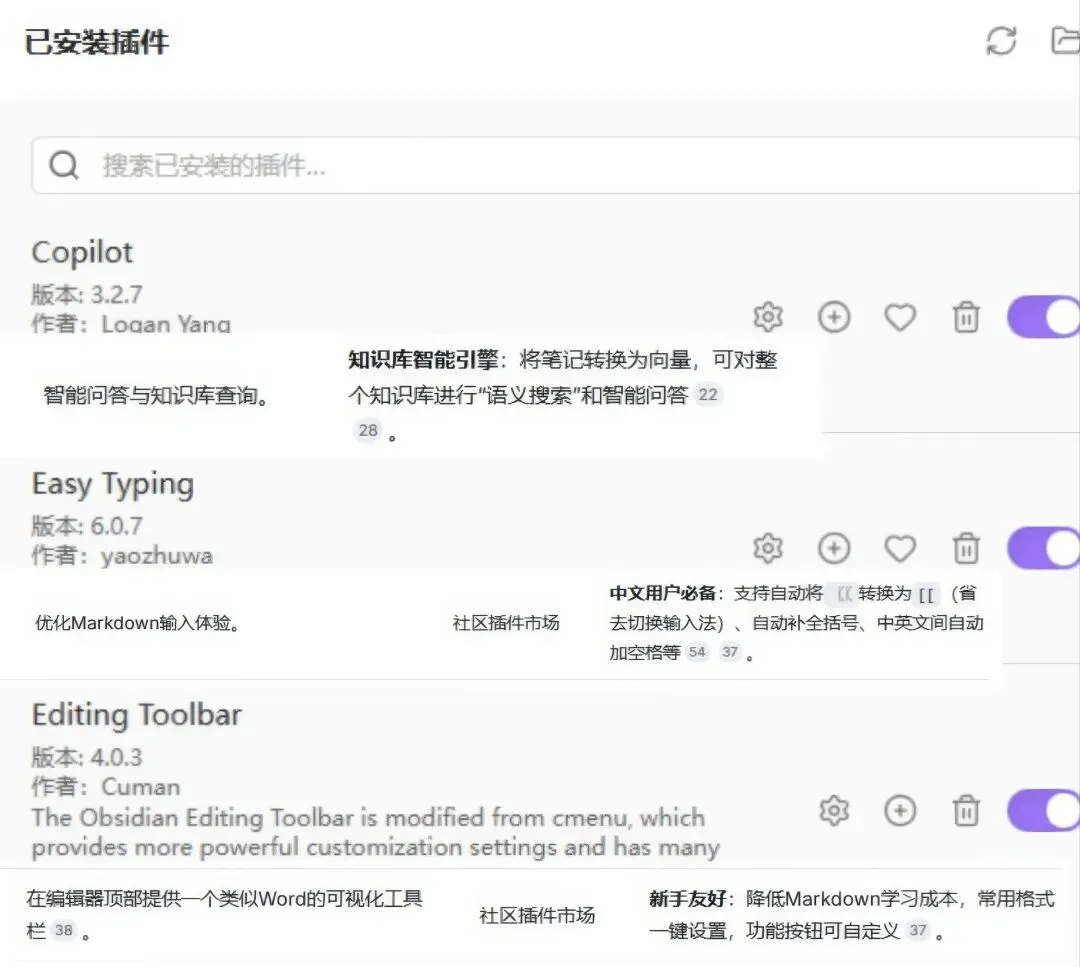The width and height of the screenshot is (1080, 967).
Task: Click 新手友好 bold label
Action: point(687,899)
